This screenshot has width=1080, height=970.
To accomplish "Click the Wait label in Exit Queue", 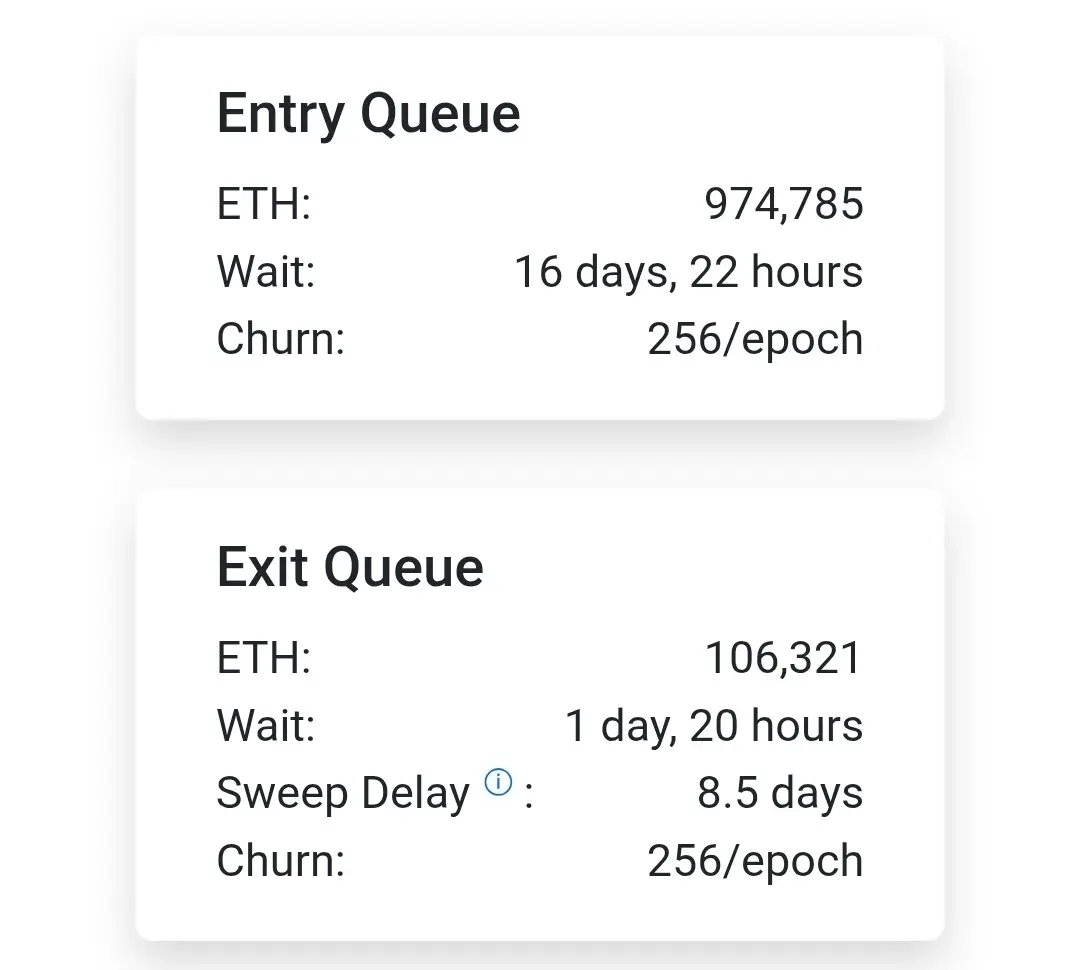I will pos(266,726).
